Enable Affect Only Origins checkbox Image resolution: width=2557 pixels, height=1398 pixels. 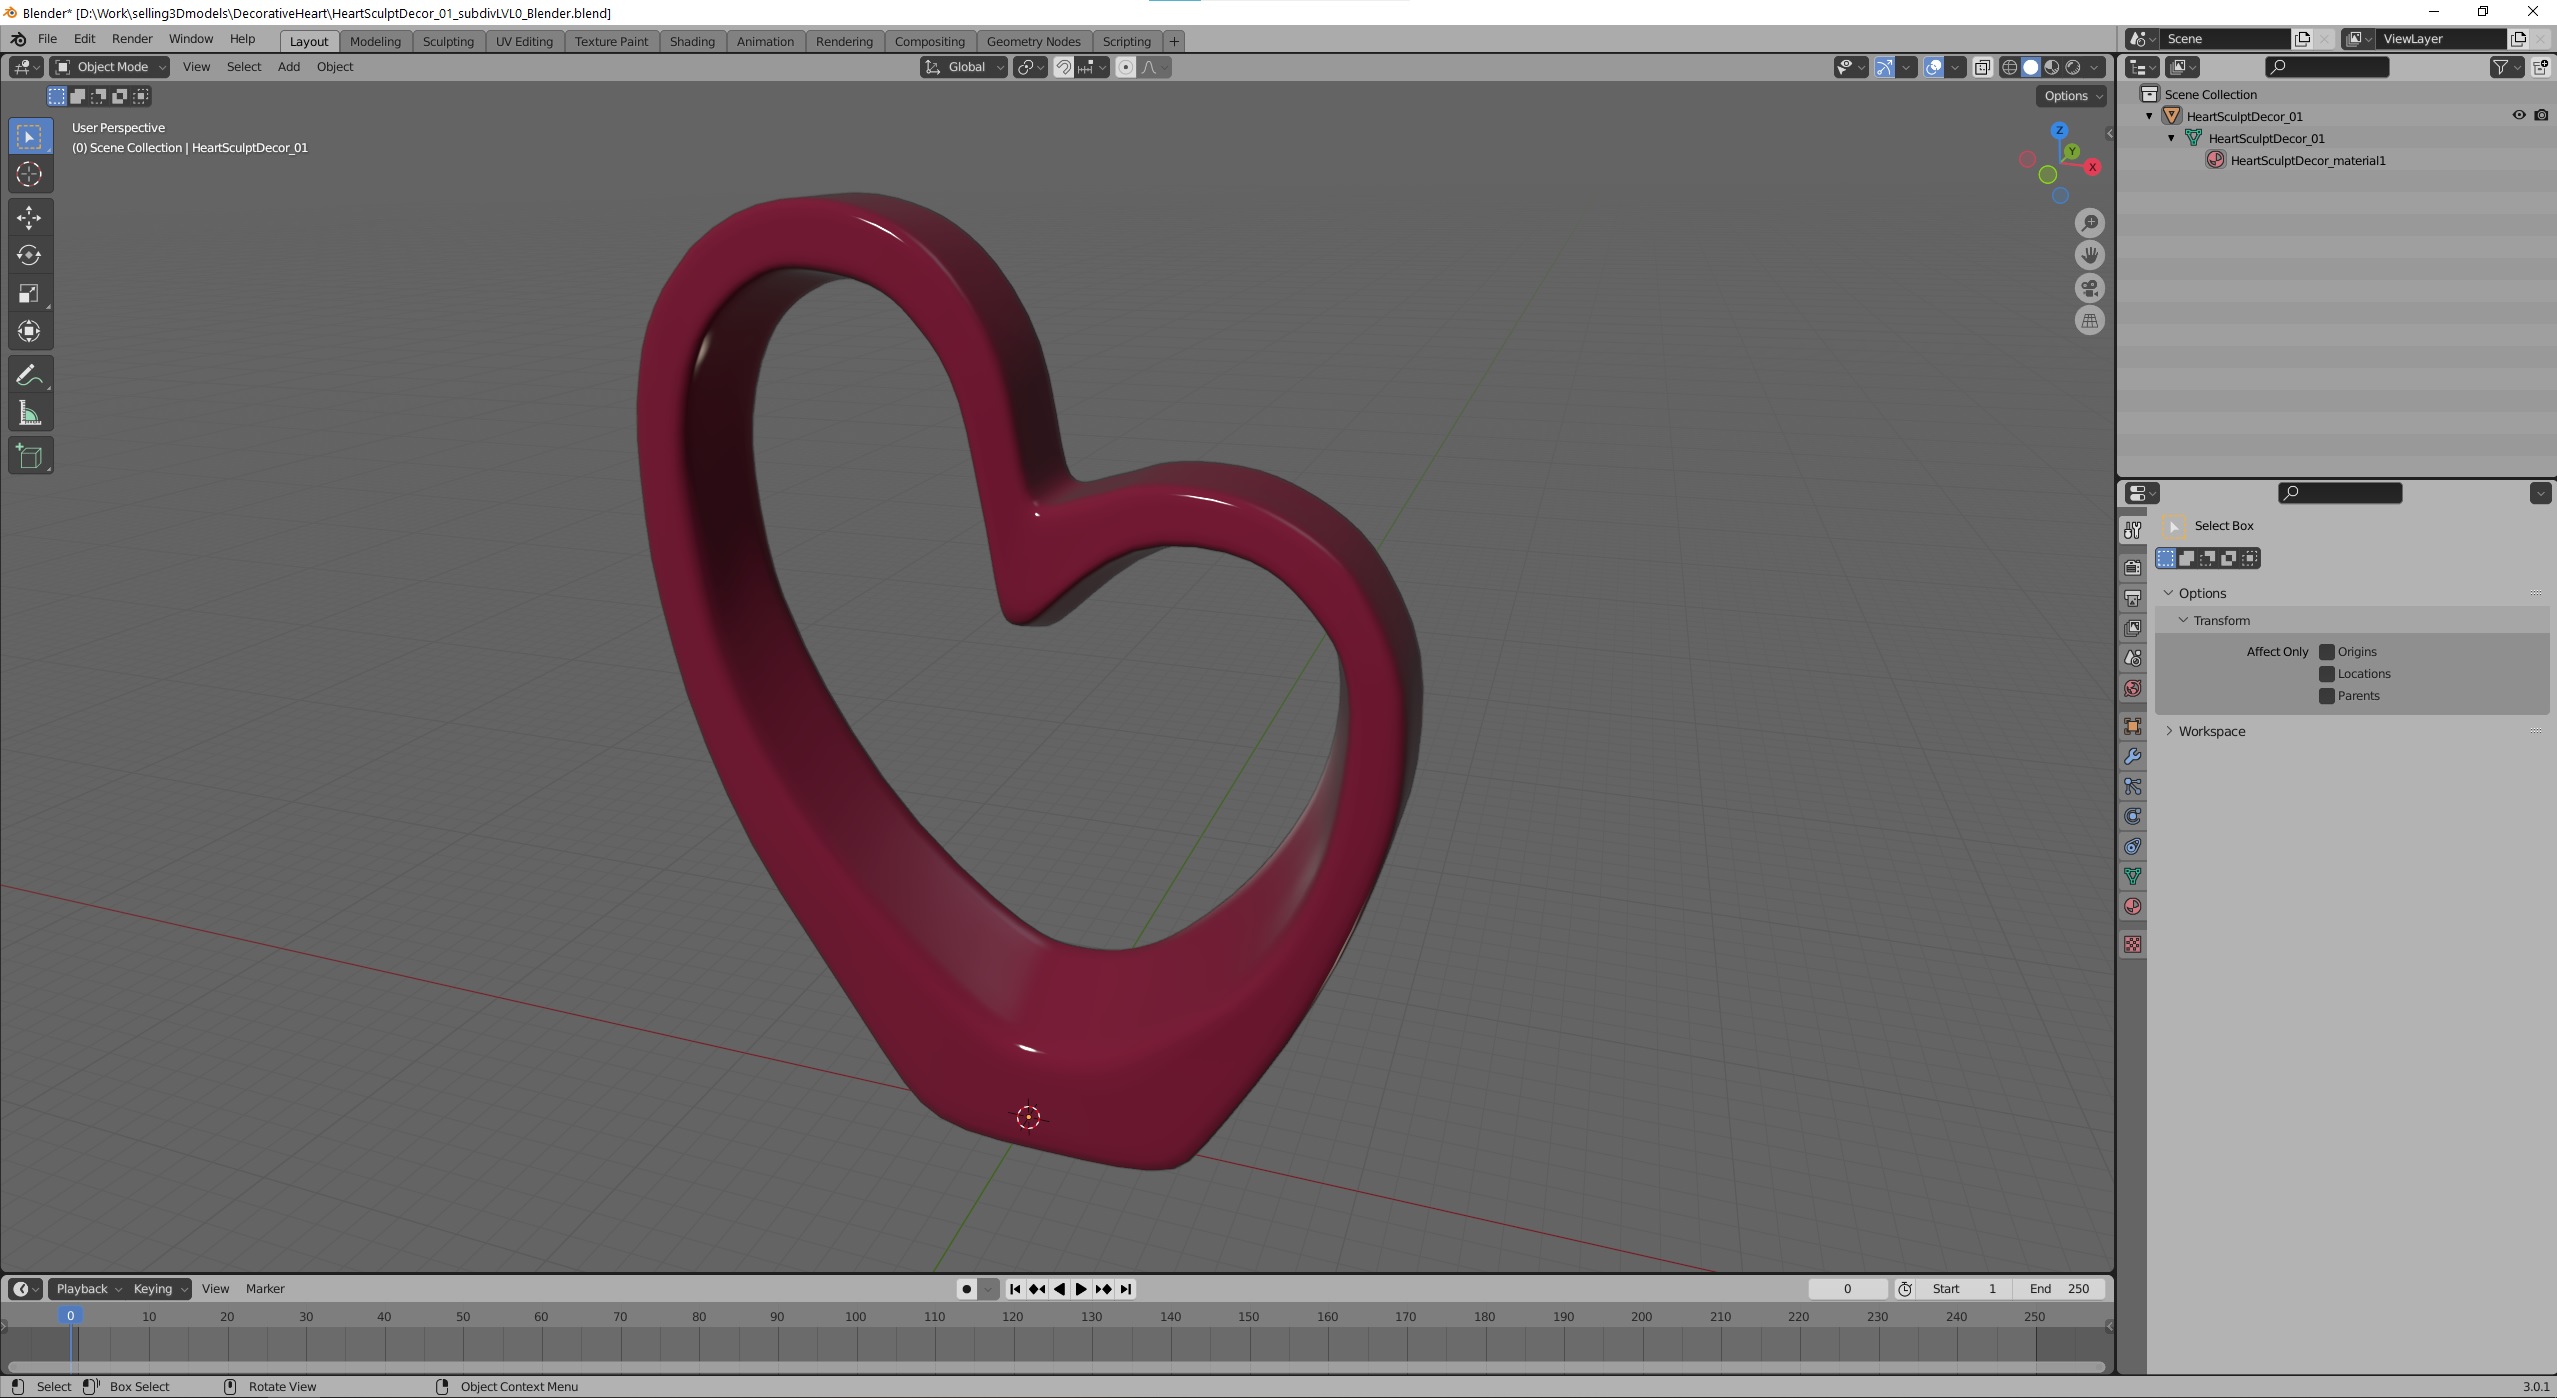[x=2326, y=652]
